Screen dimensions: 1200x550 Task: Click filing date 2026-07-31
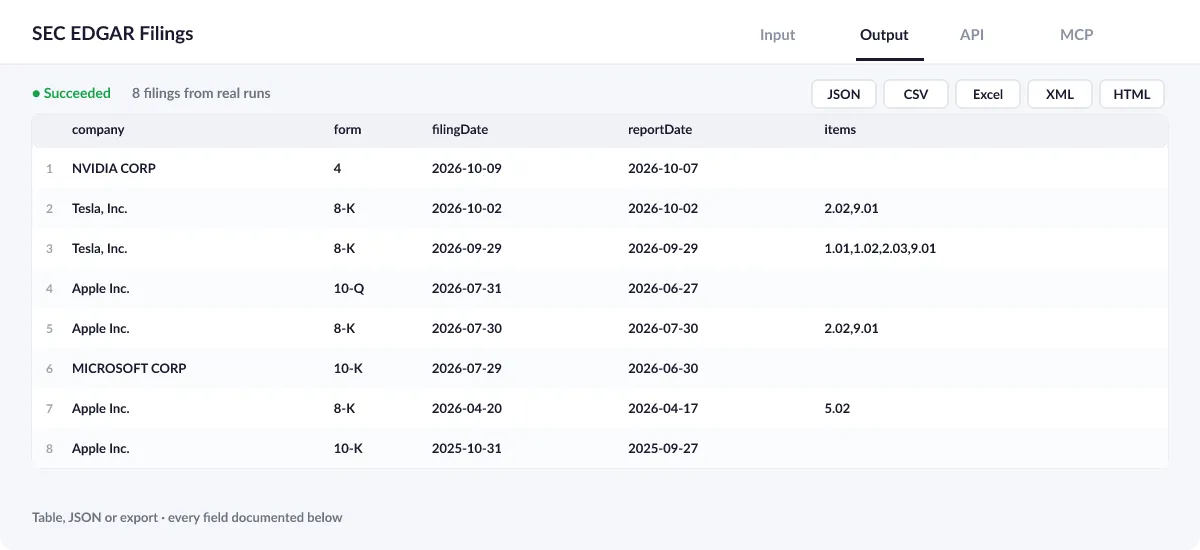467,288
